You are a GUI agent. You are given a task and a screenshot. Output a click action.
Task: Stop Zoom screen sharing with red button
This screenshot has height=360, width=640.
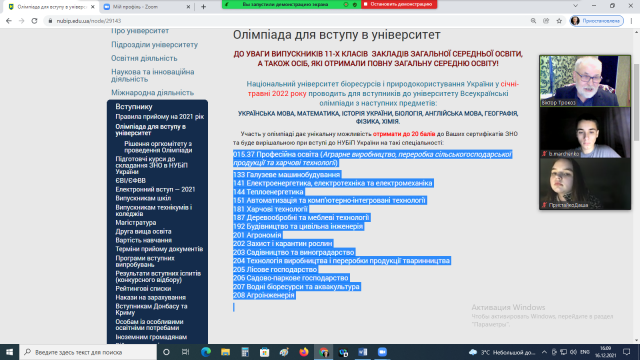click(x=399, y=4)
